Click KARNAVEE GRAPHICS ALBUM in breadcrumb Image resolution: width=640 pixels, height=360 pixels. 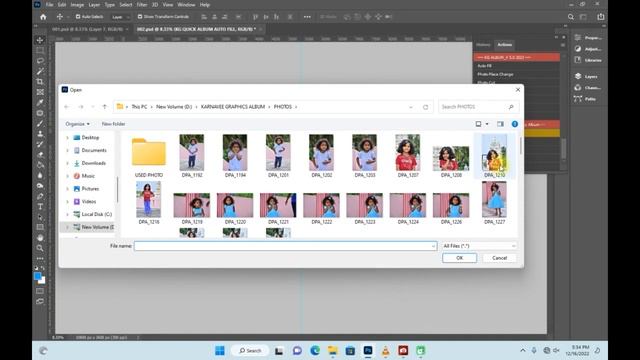[x=233, y=107]
